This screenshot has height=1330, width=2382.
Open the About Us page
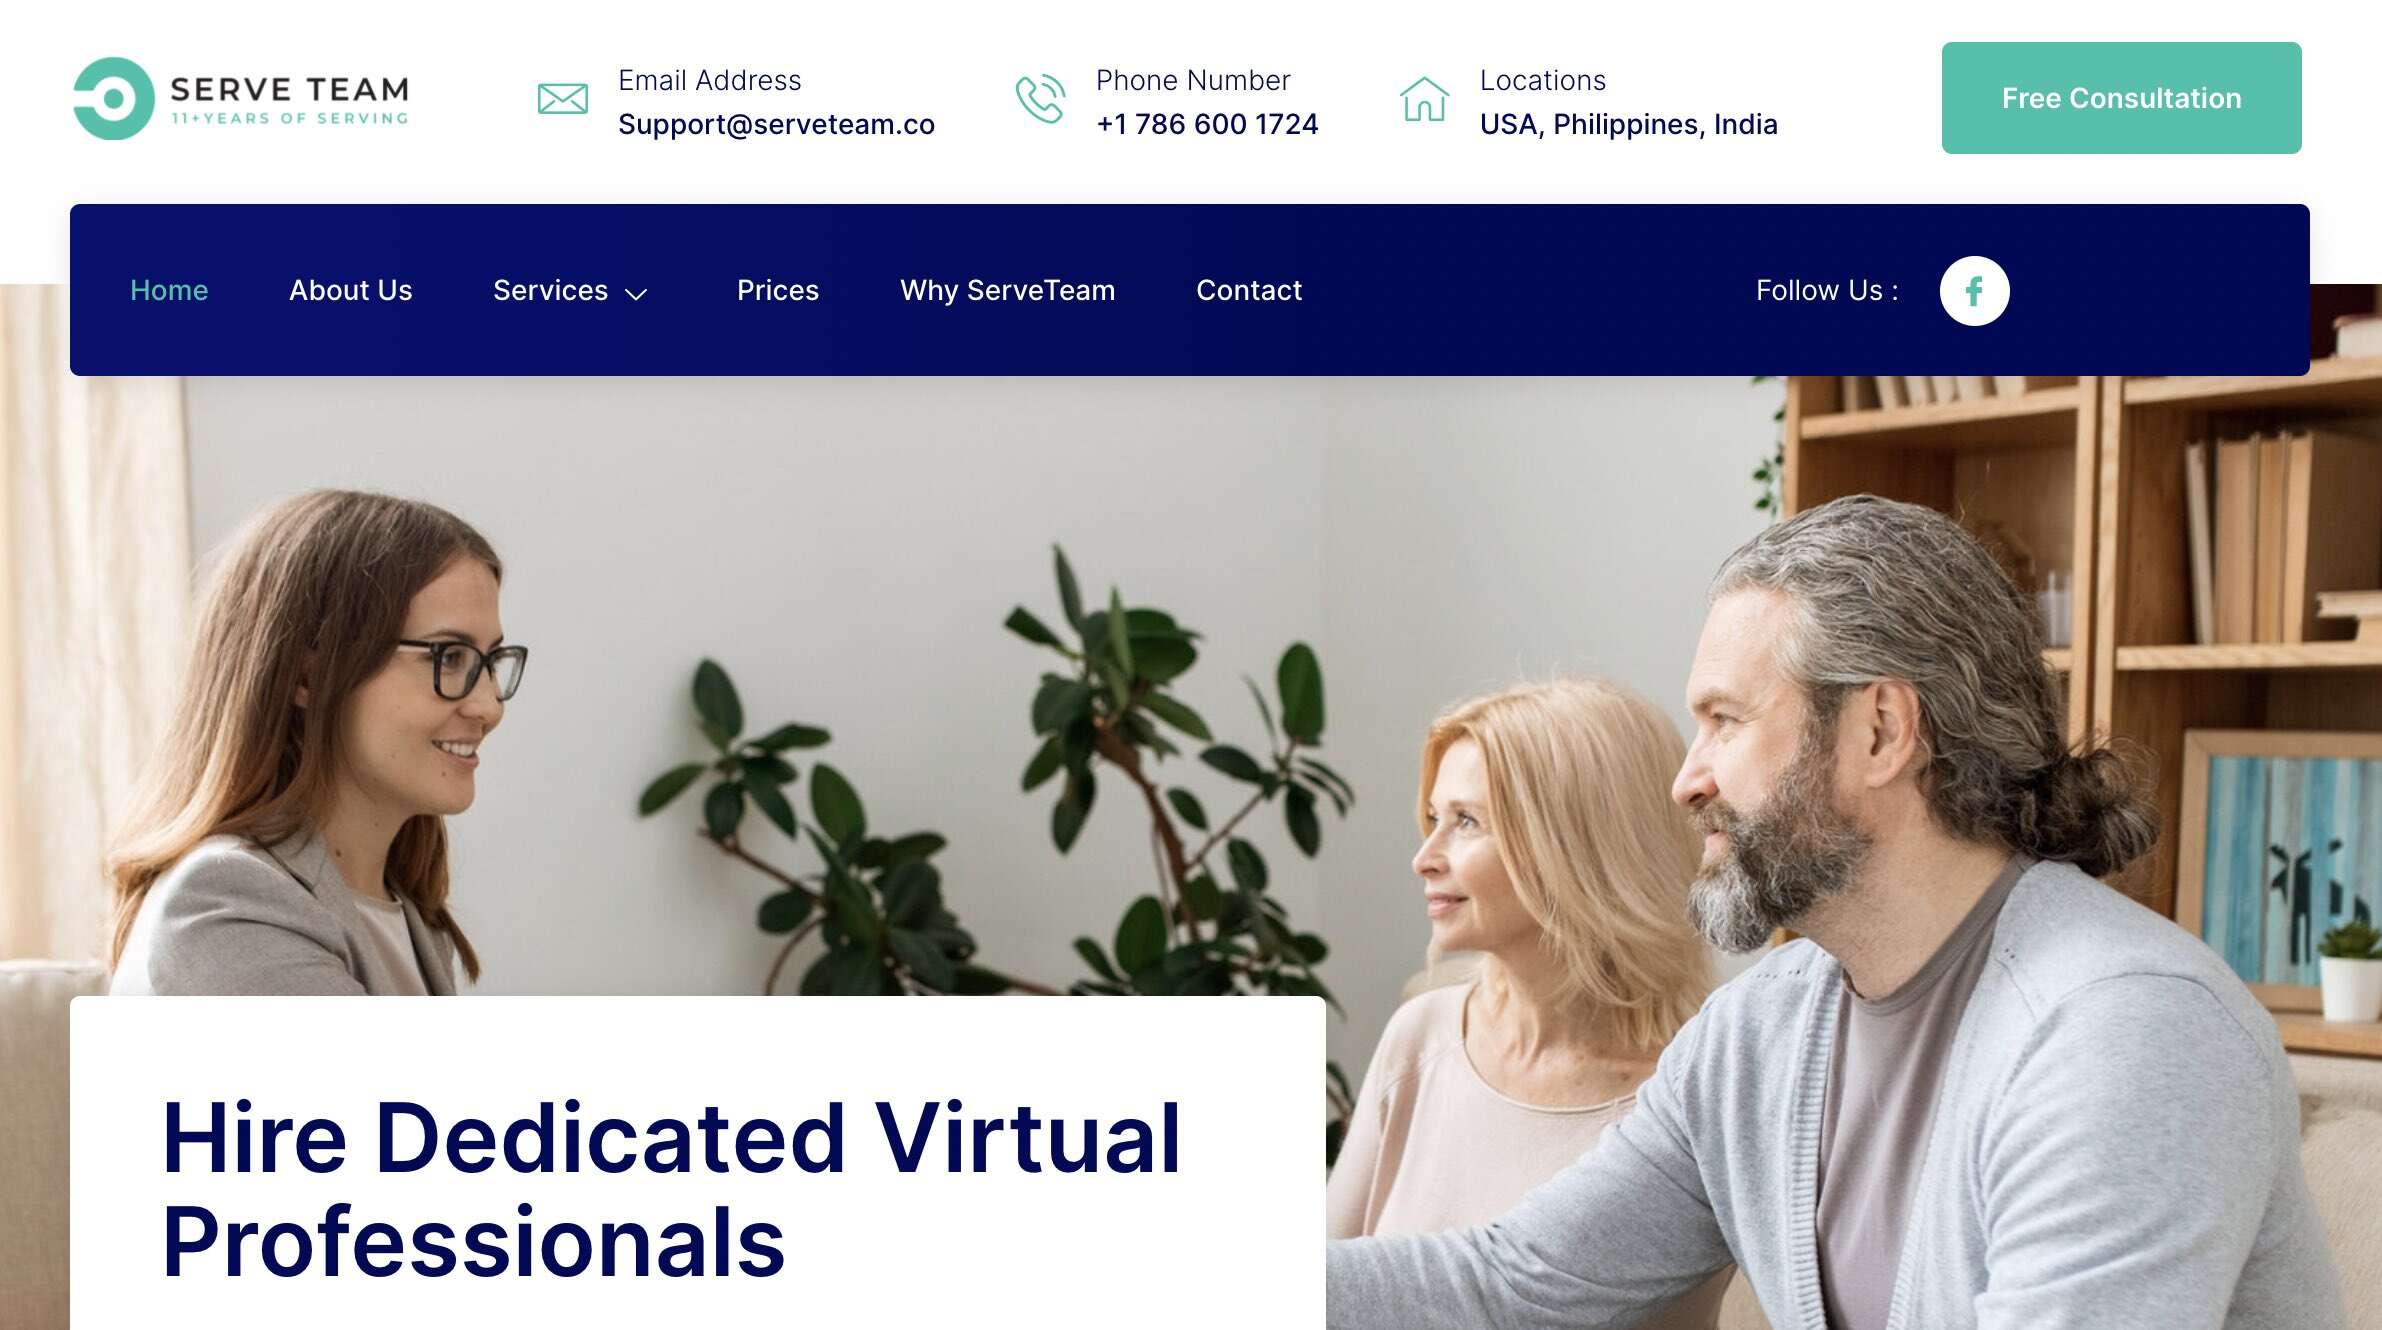351,290
